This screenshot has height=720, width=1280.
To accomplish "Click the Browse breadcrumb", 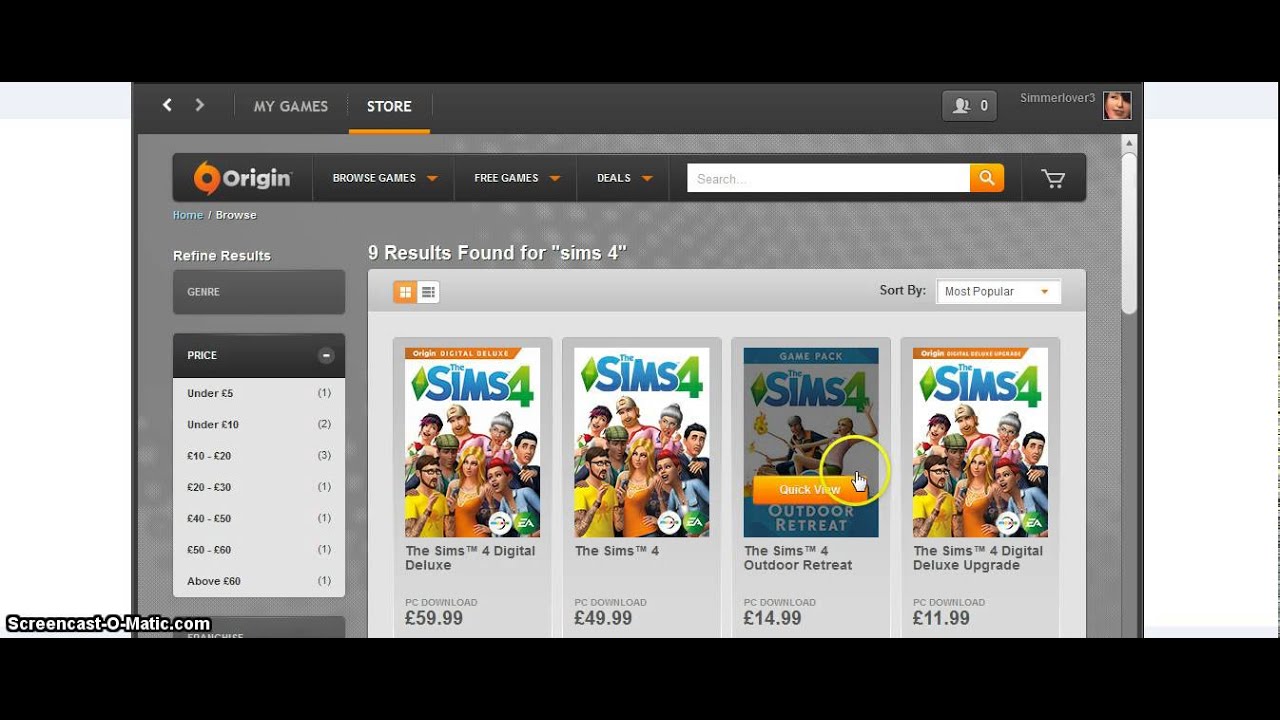I will coord(236,215).
